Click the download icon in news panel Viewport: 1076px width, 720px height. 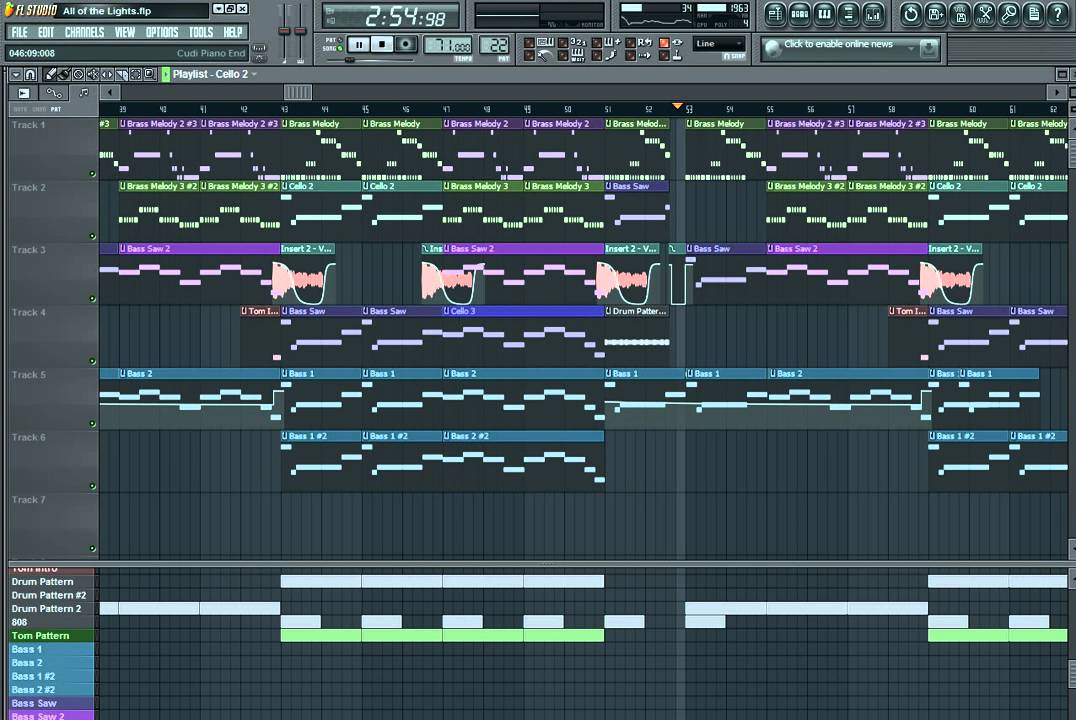[928, 48]
